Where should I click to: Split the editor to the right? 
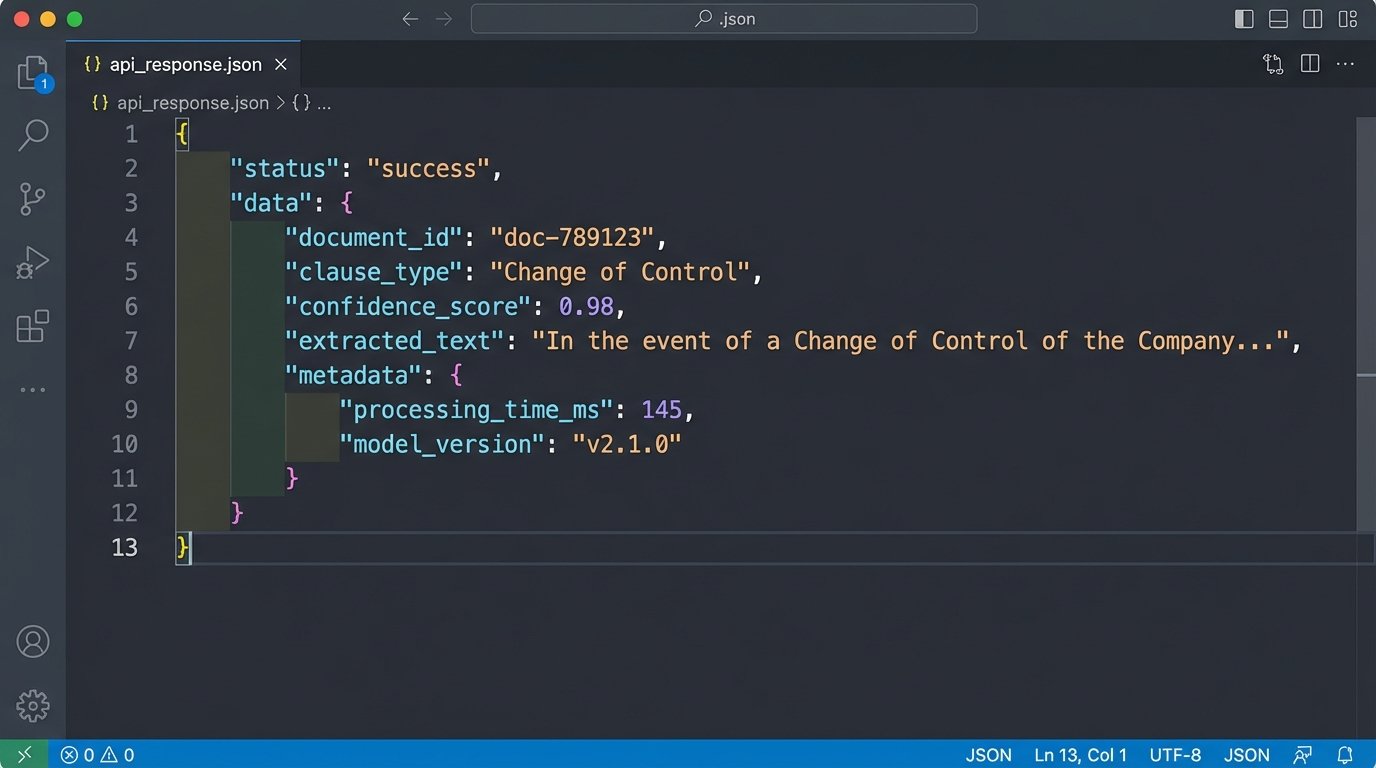tap(1310, 64)
